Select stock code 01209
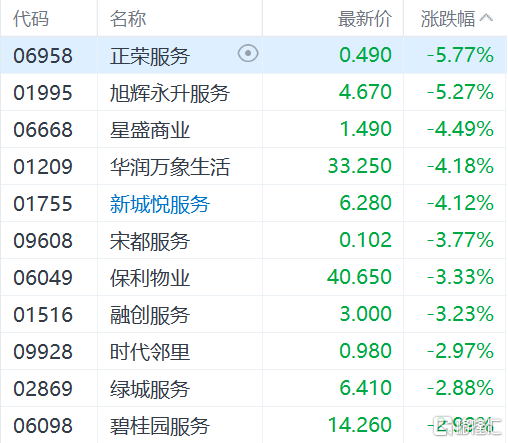508x443 pixels. (x=43, y=166)
